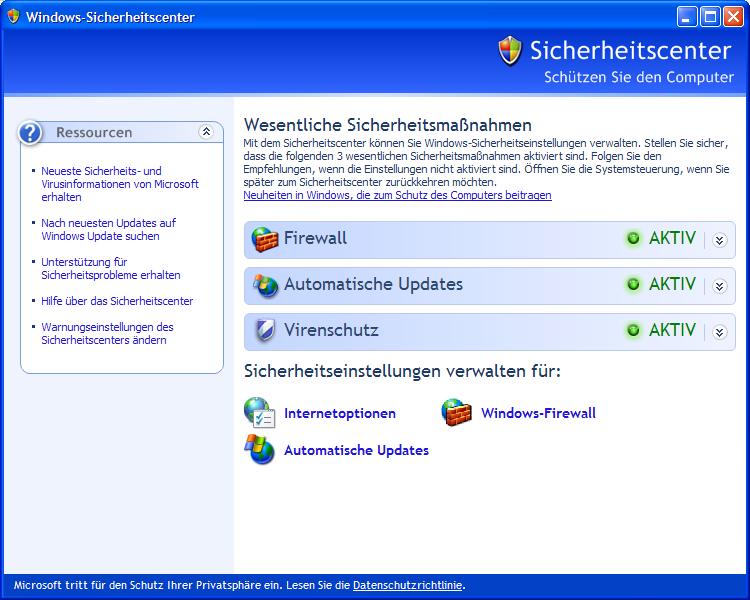This screenshot has height=600, width=750.
Task: Click the blue question mark Ressourcen icon
Action: 30,133
